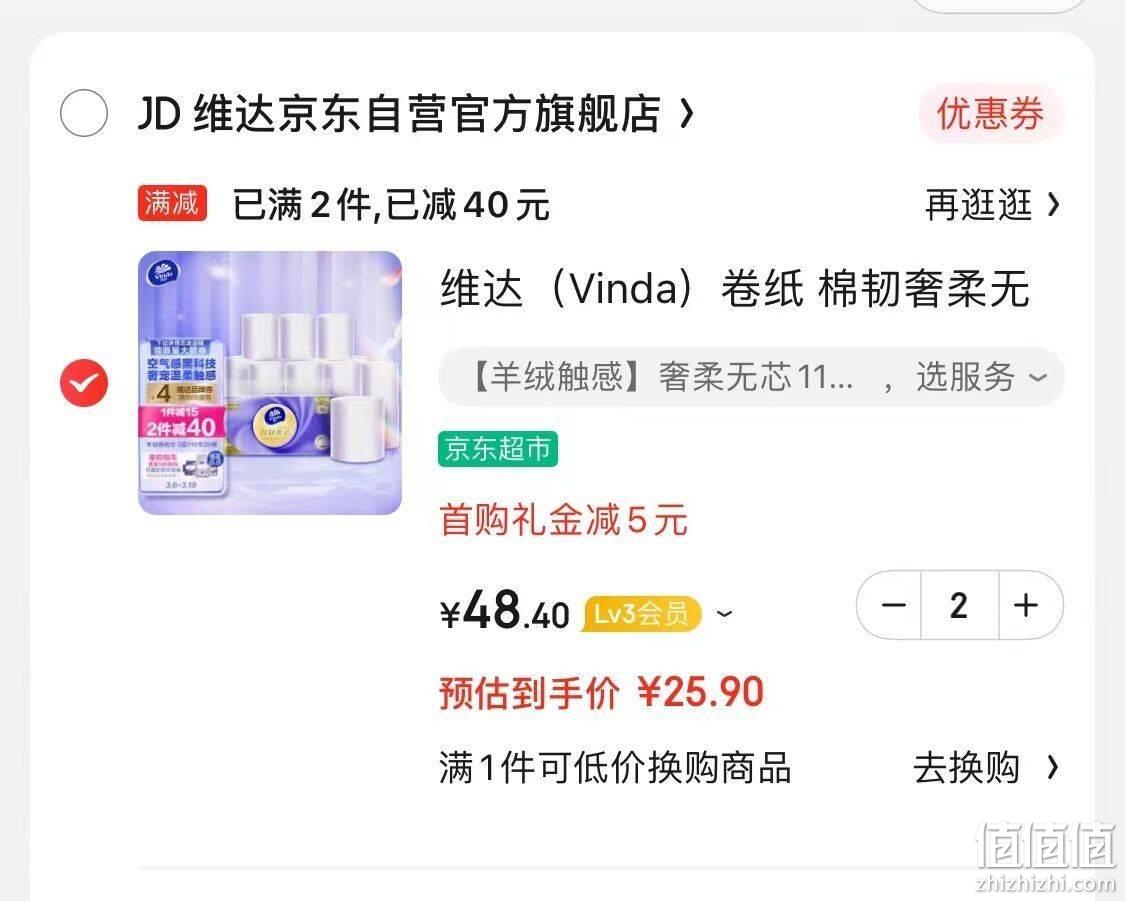1125x901 pixels.
Task: Open the store page via the arrow after 旗舰店
Action: 687,113
